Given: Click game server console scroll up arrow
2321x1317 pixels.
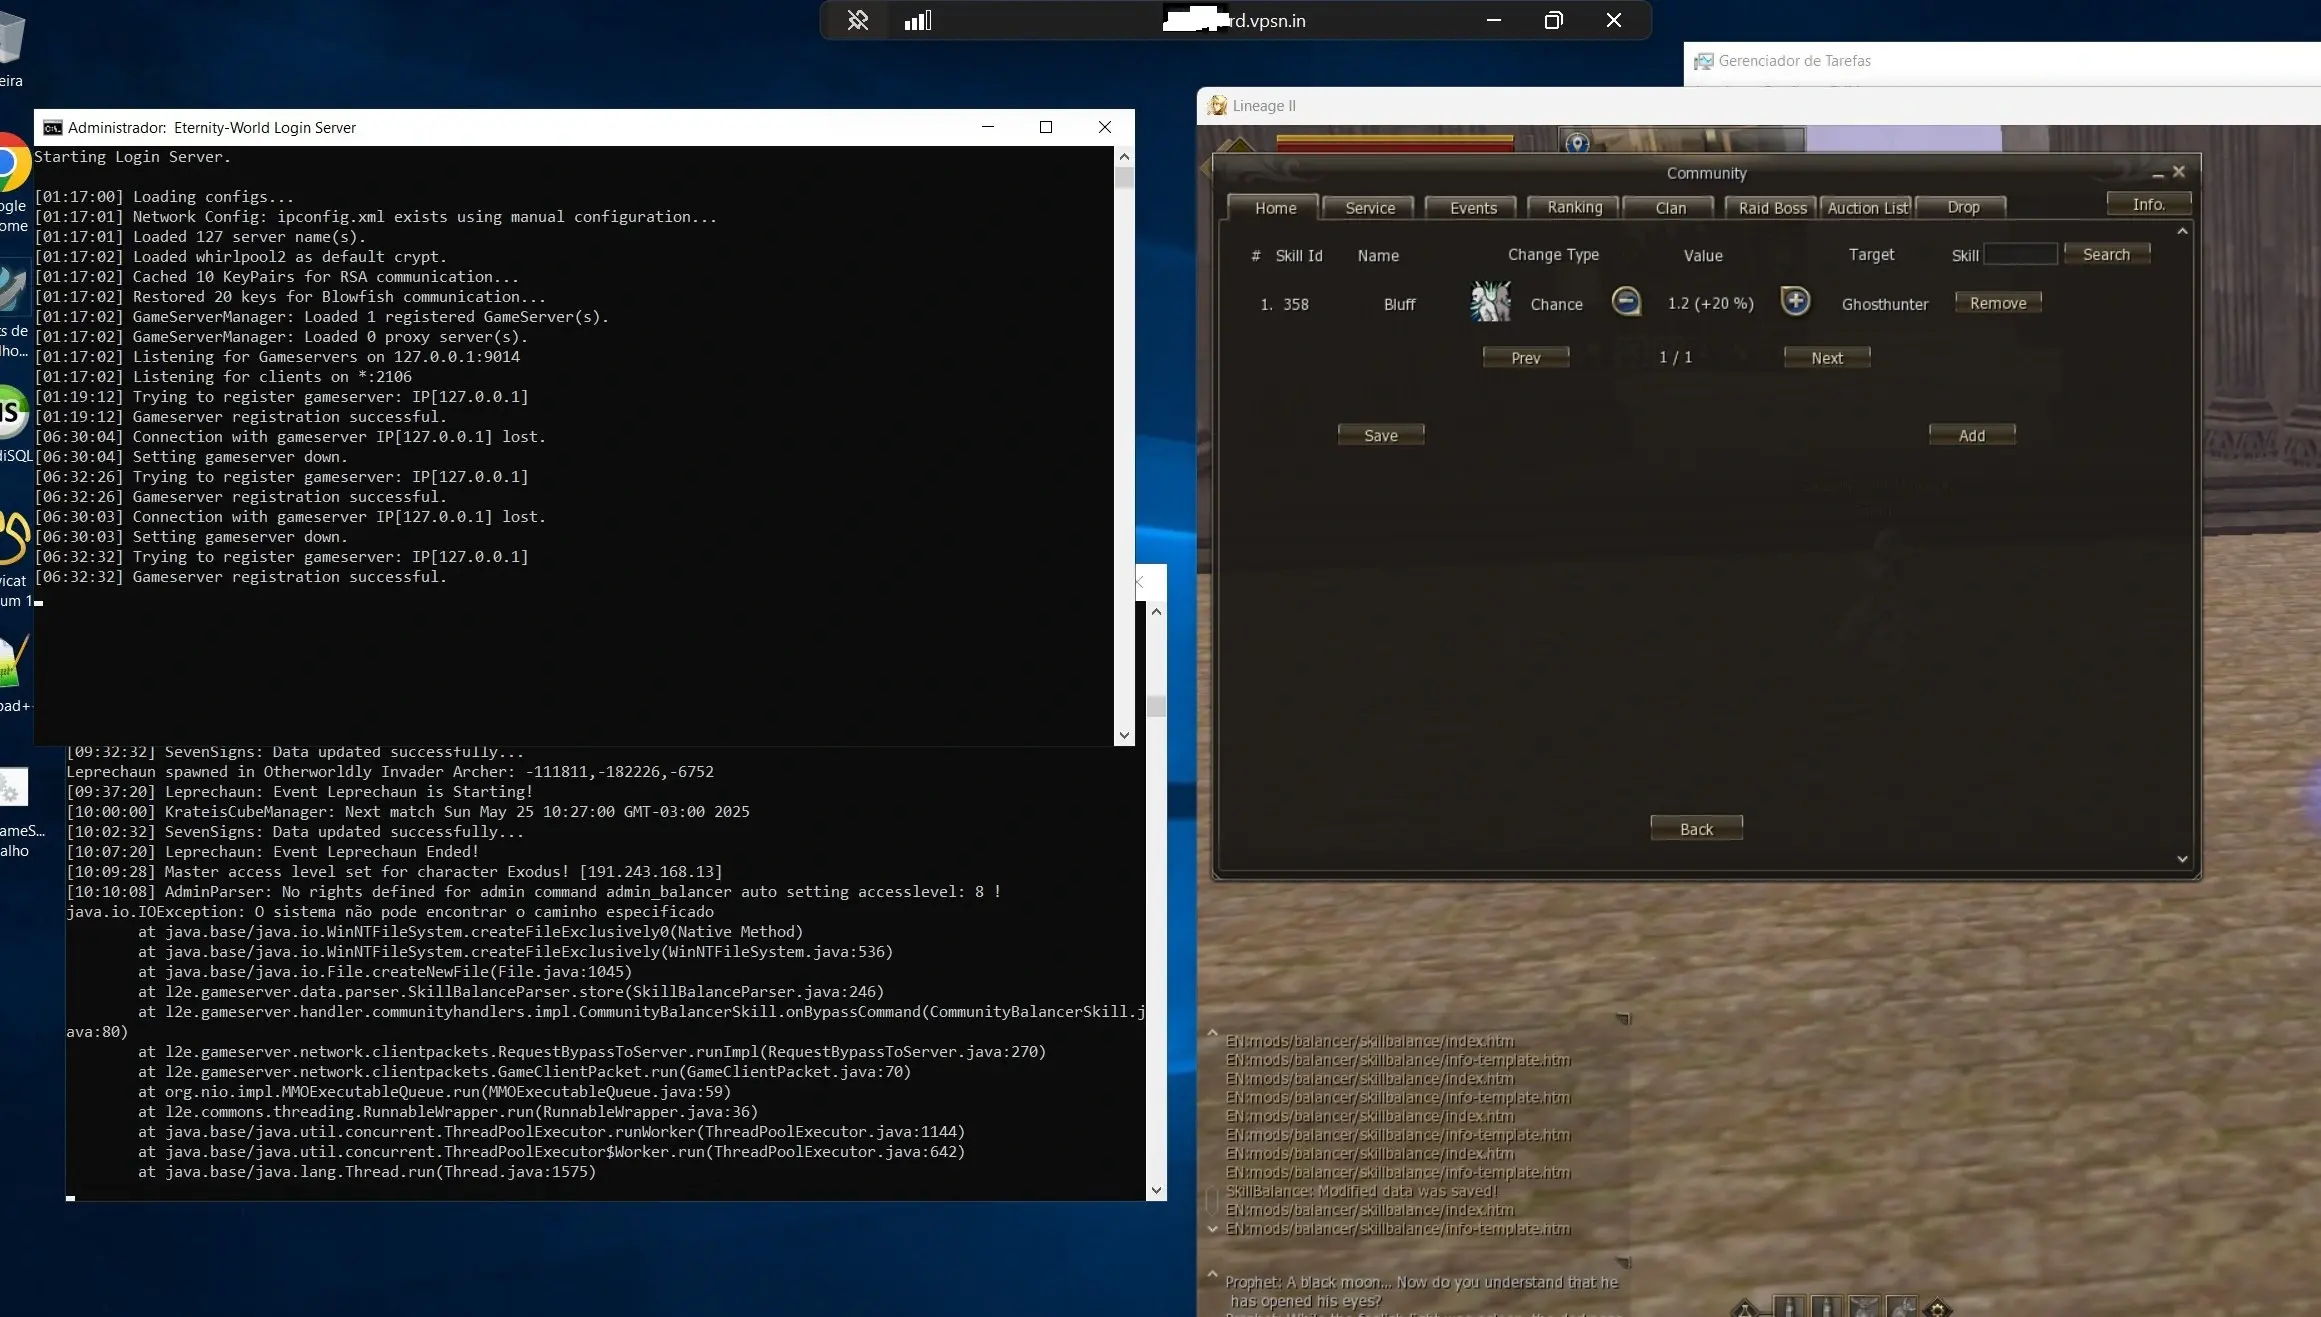Looking at the screenshot, I should 1156,611.
